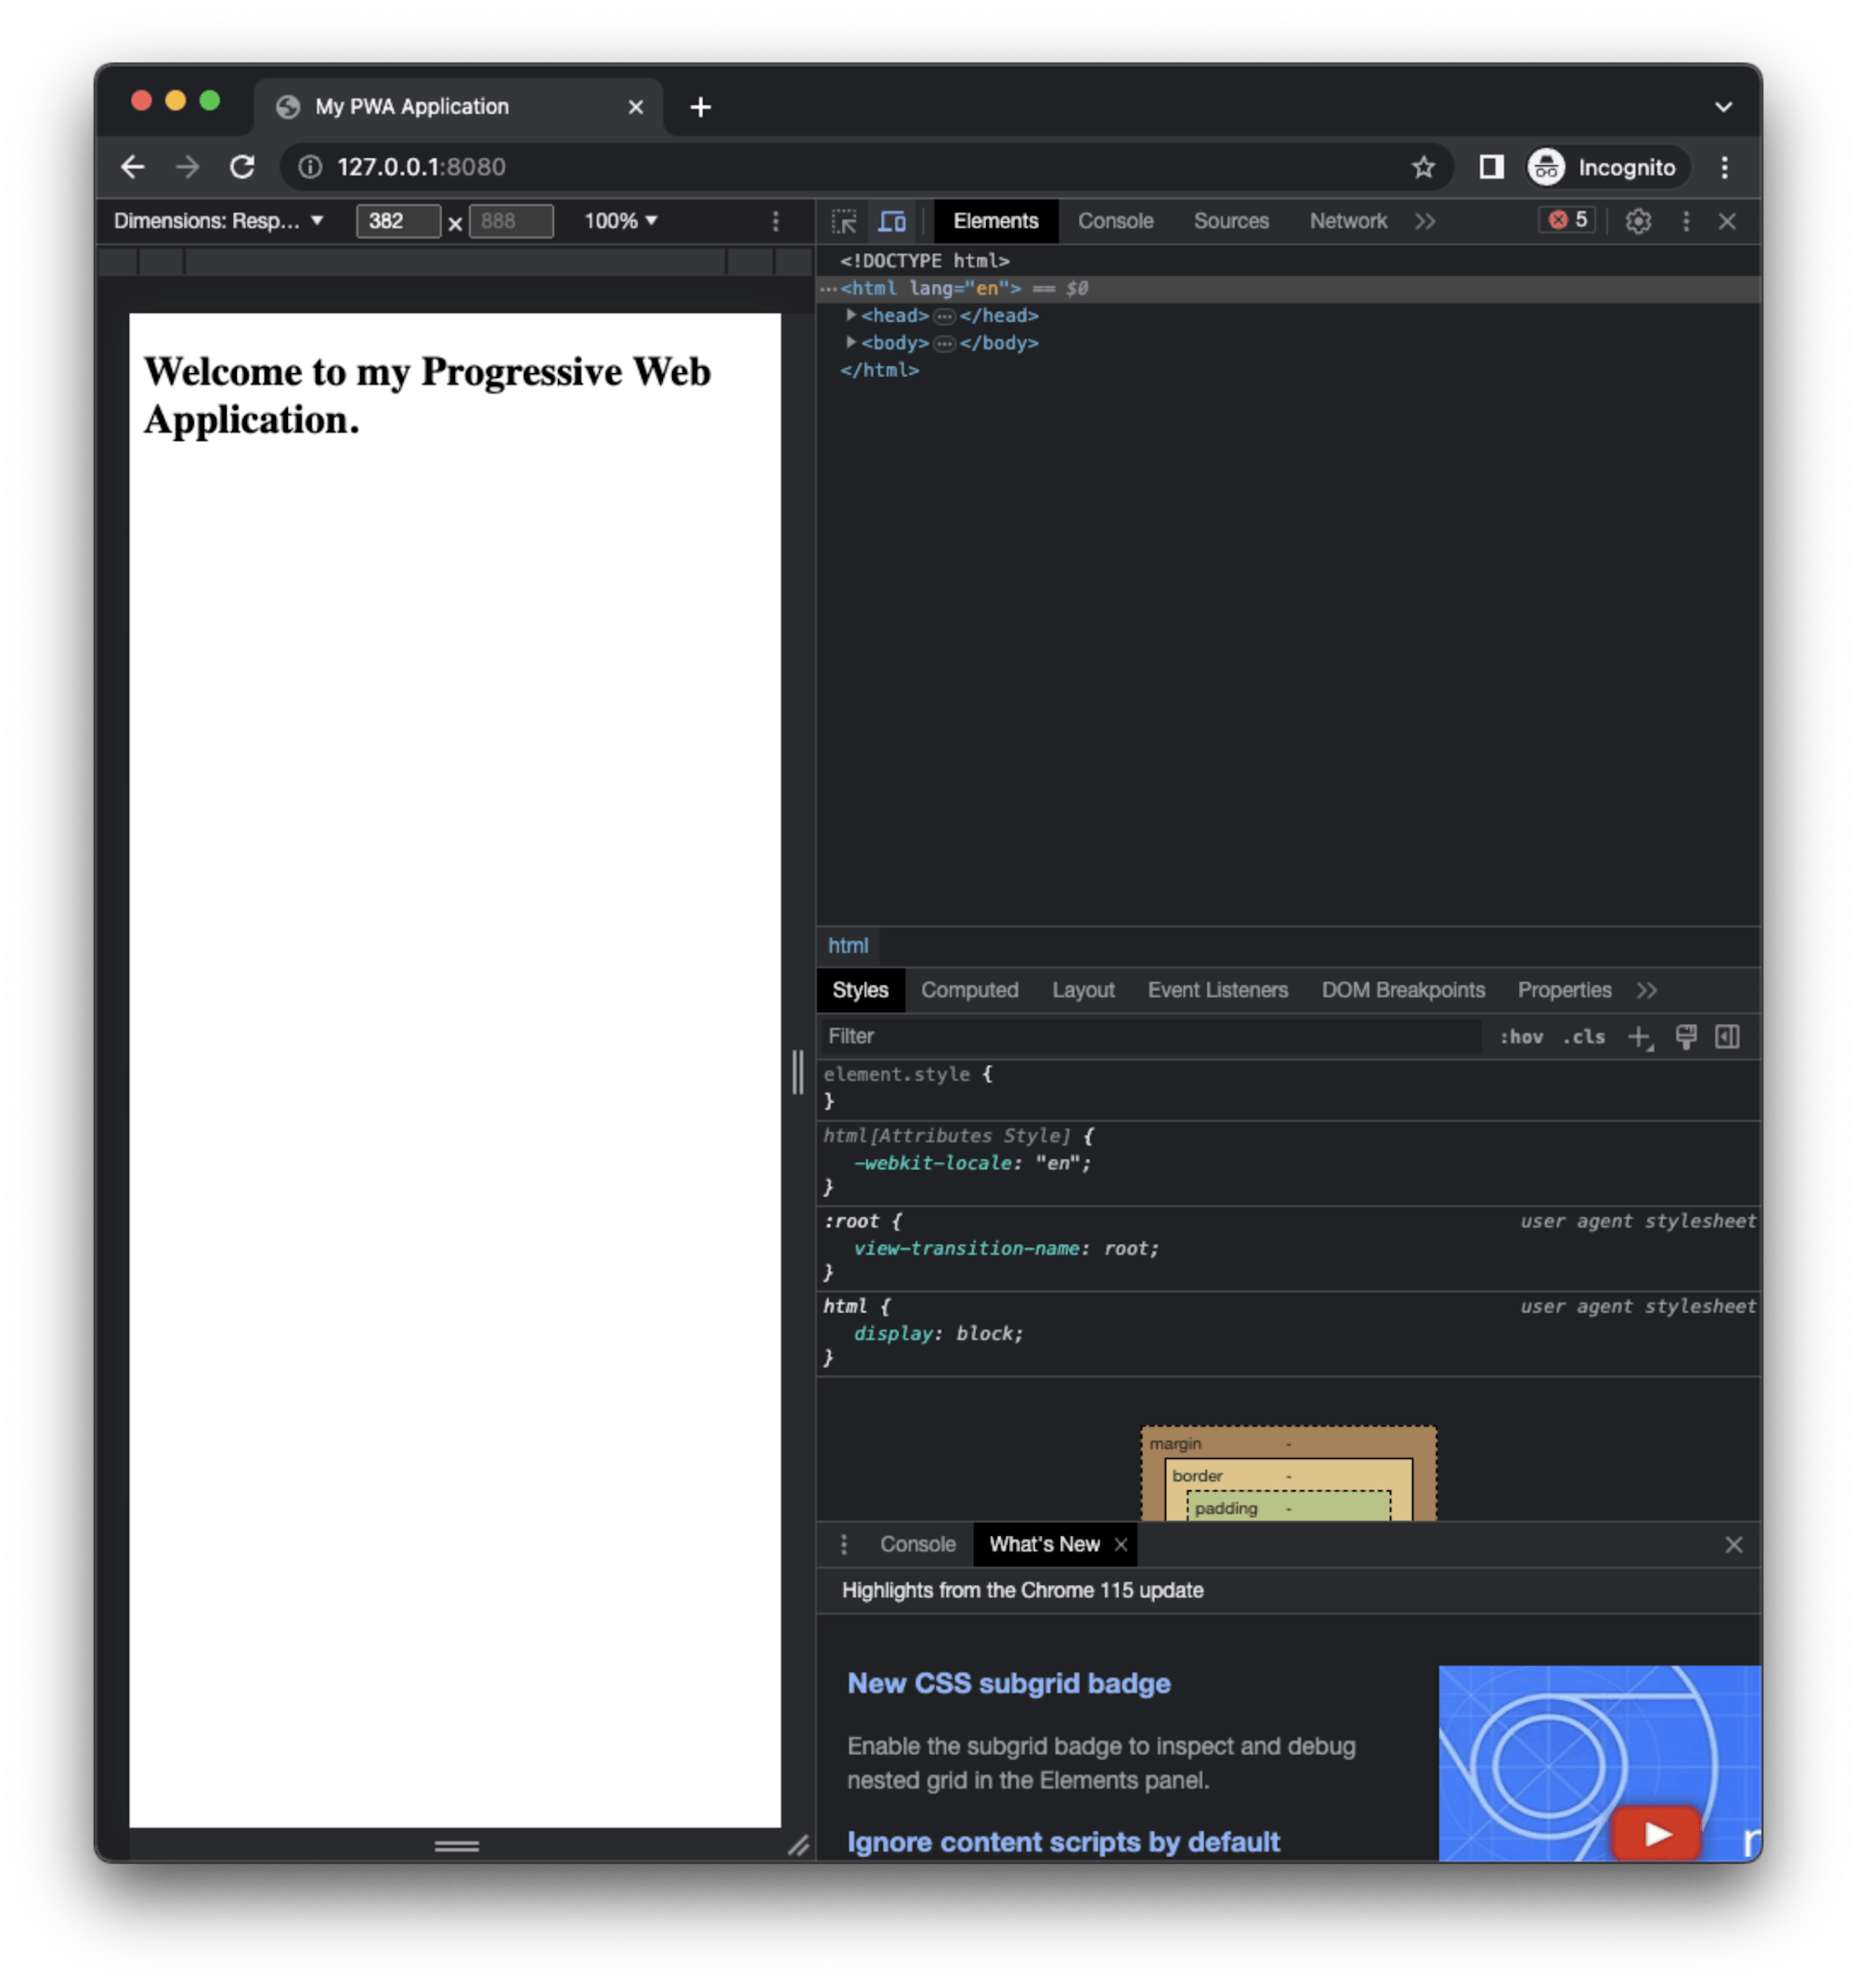Toggle print styles rendering icon

pos(1686,1037)
